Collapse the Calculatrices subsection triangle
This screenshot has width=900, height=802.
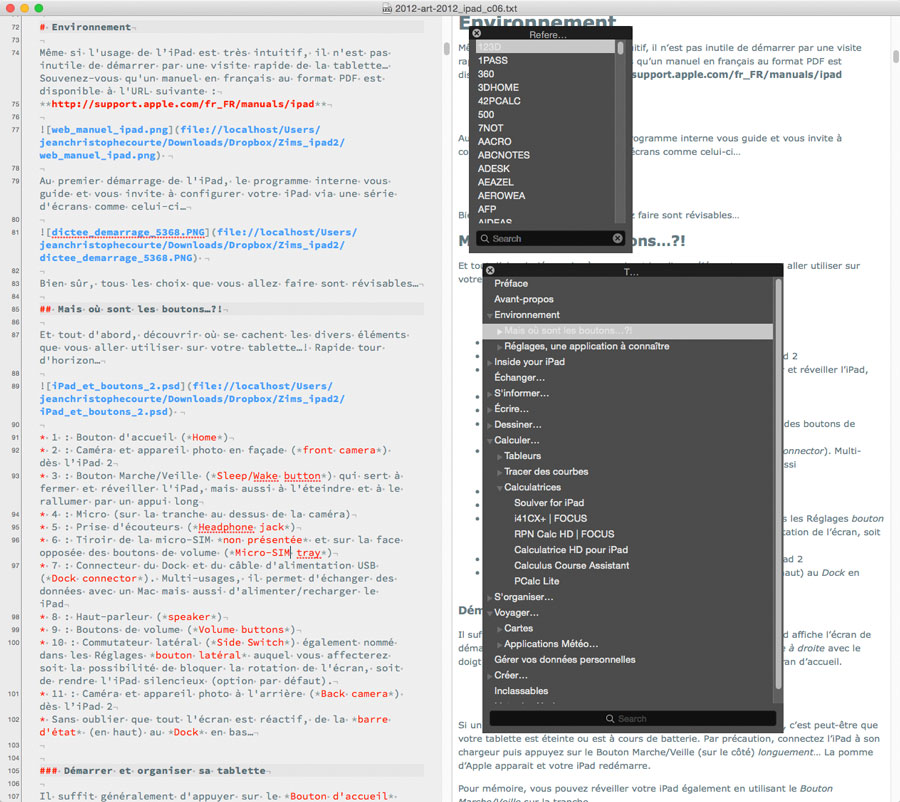499,487
